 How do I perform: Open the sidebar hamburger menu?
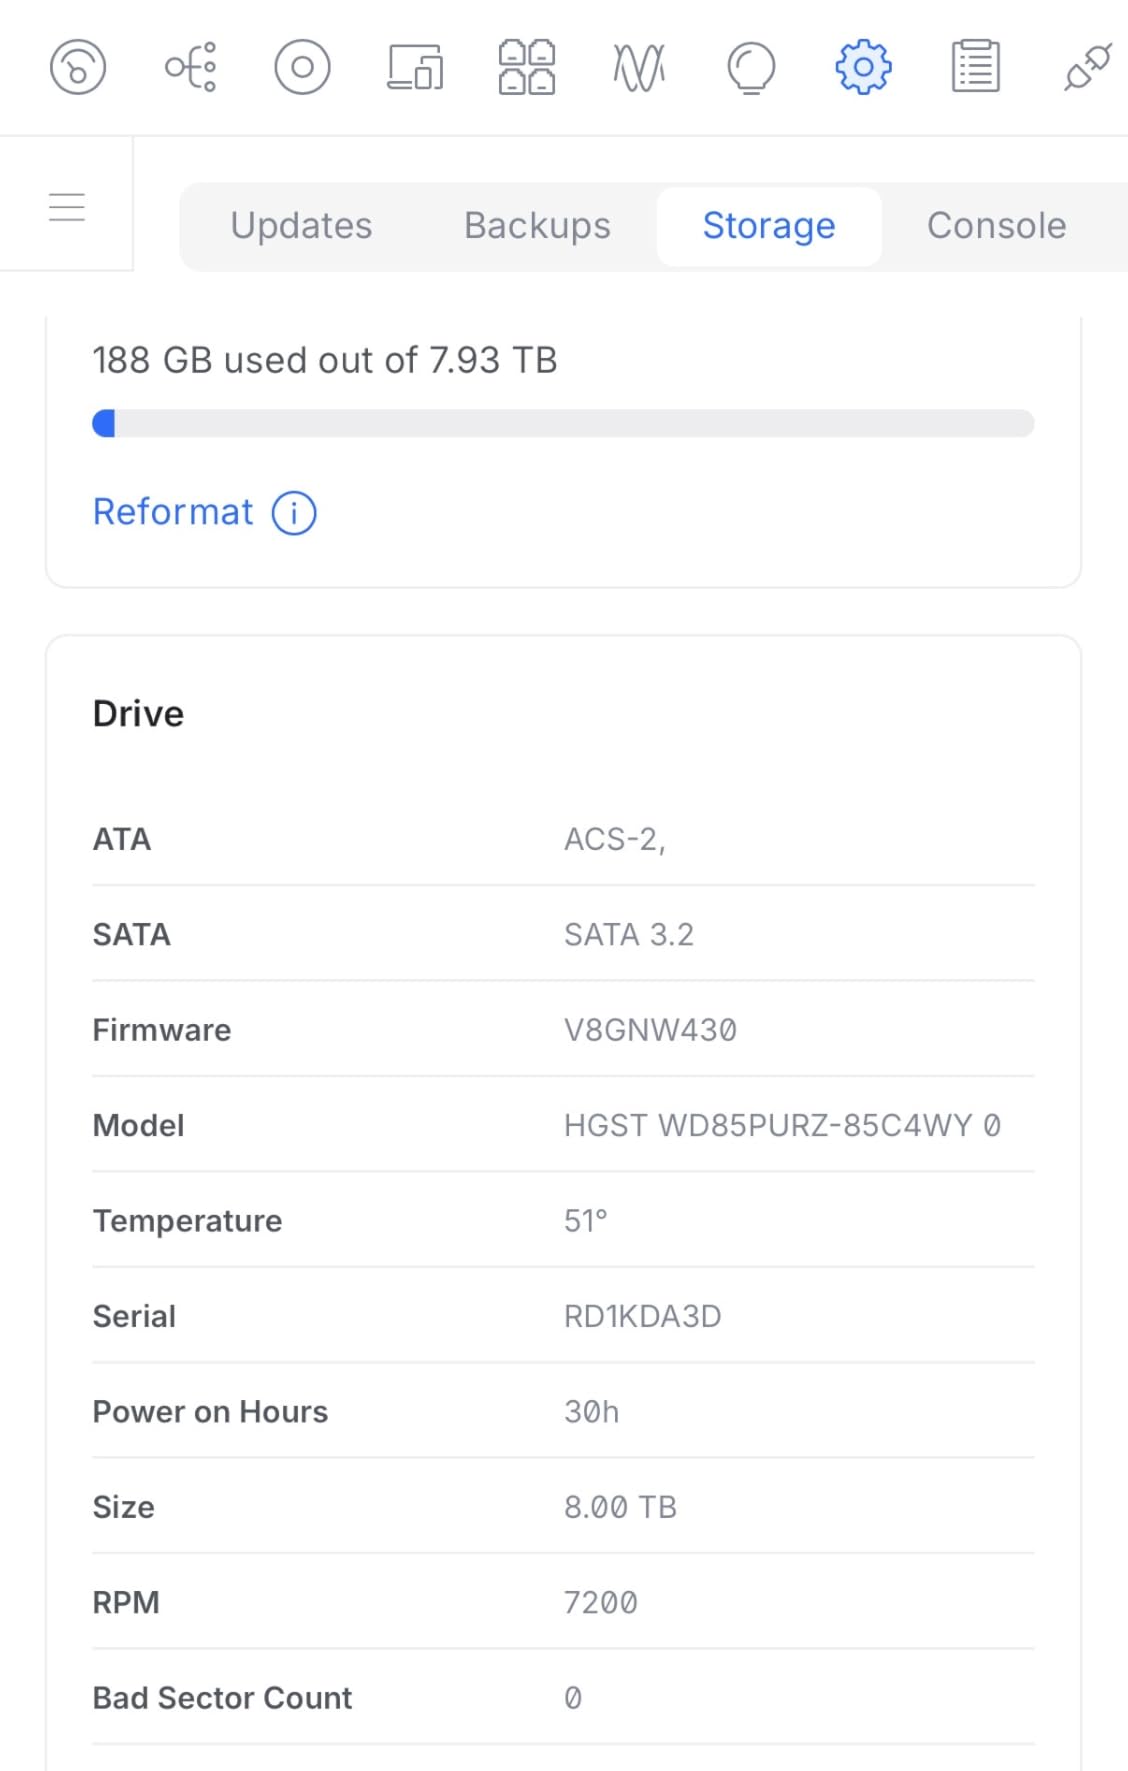pos(66,205)
